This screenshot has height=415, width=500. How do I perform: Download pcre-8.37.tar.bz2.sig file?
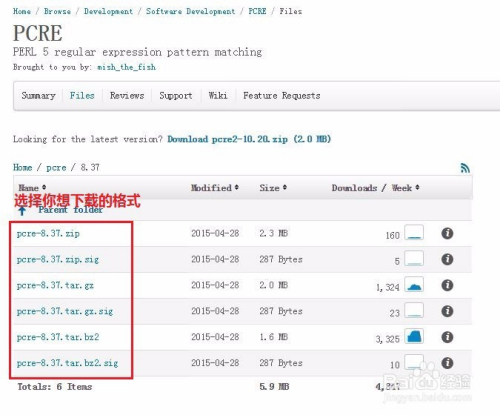pos(67,363)
